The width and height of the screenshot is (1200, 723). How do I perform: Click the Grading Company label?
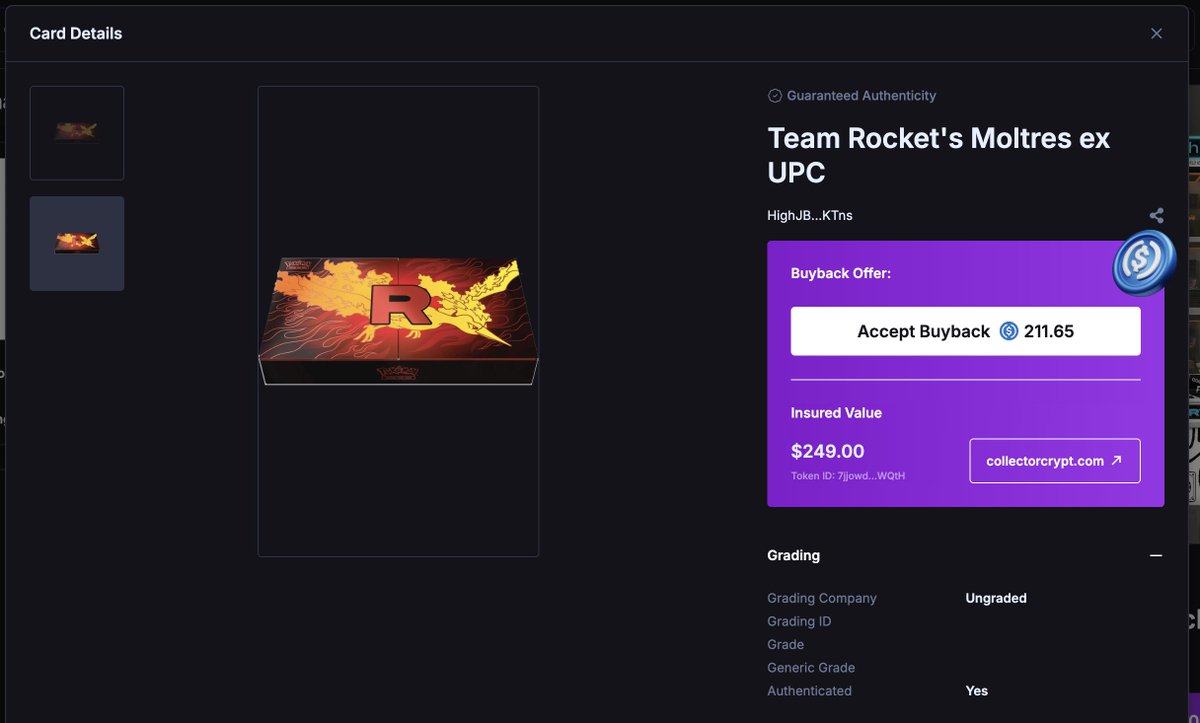[821, 598]
